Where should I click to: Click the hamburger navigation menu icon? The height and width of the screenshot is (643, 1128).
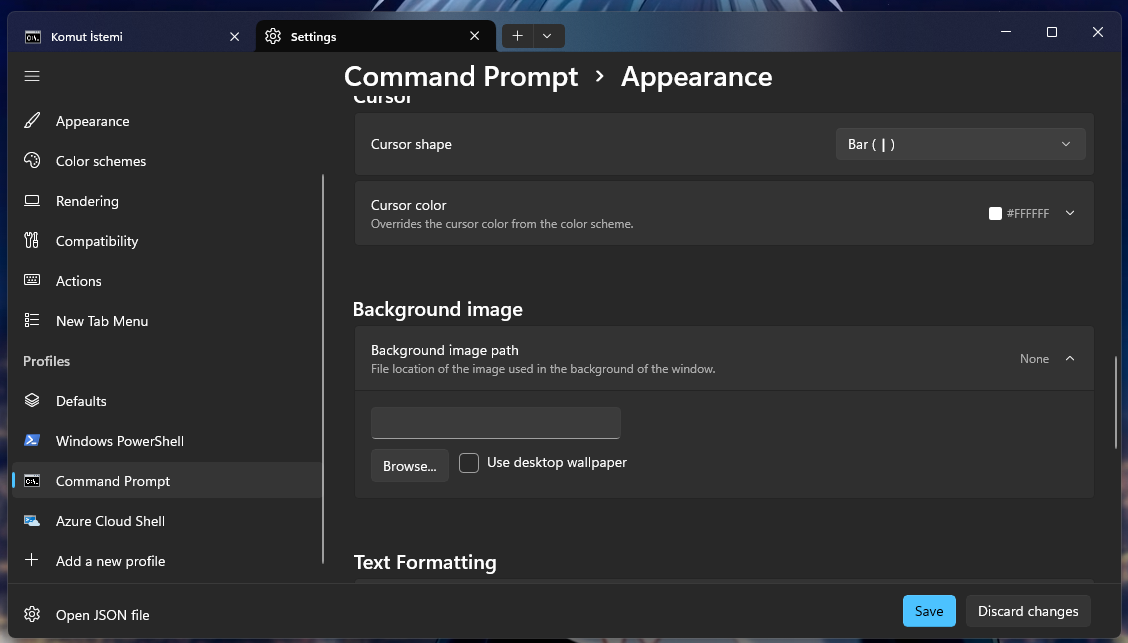pyautogui.click(x=32, y=76)
